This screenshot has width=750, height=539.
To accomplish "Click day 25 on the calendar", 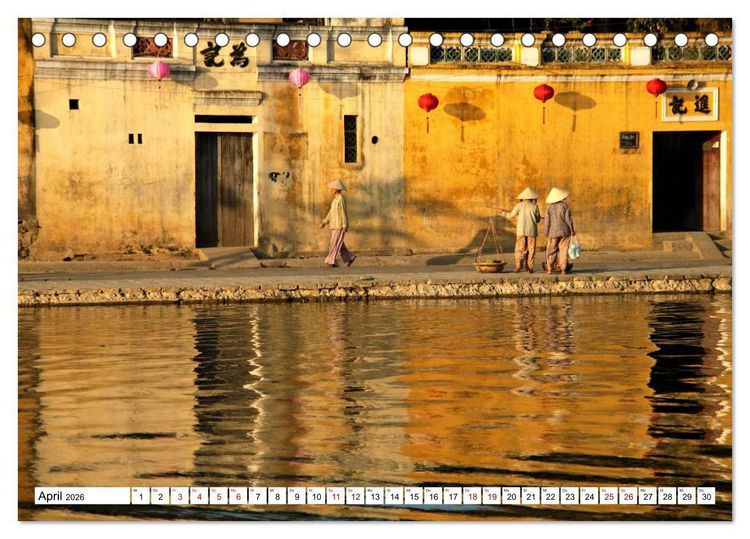I will (x=609, y=496).
